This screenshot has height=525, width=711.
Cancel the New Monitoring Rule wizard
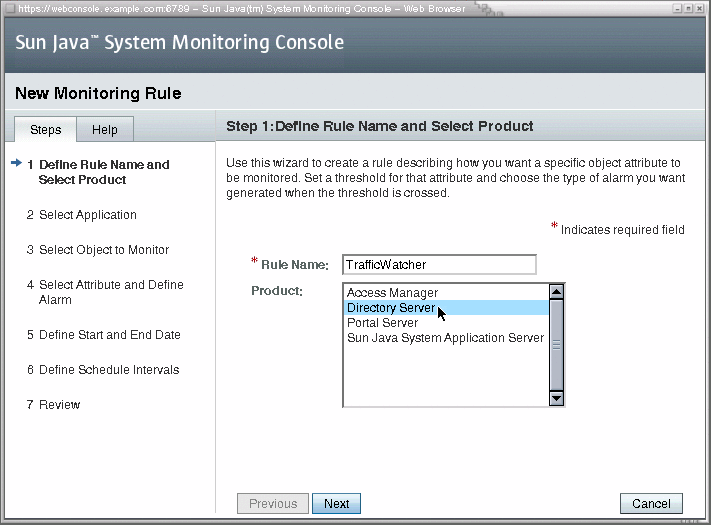[651, 504]
